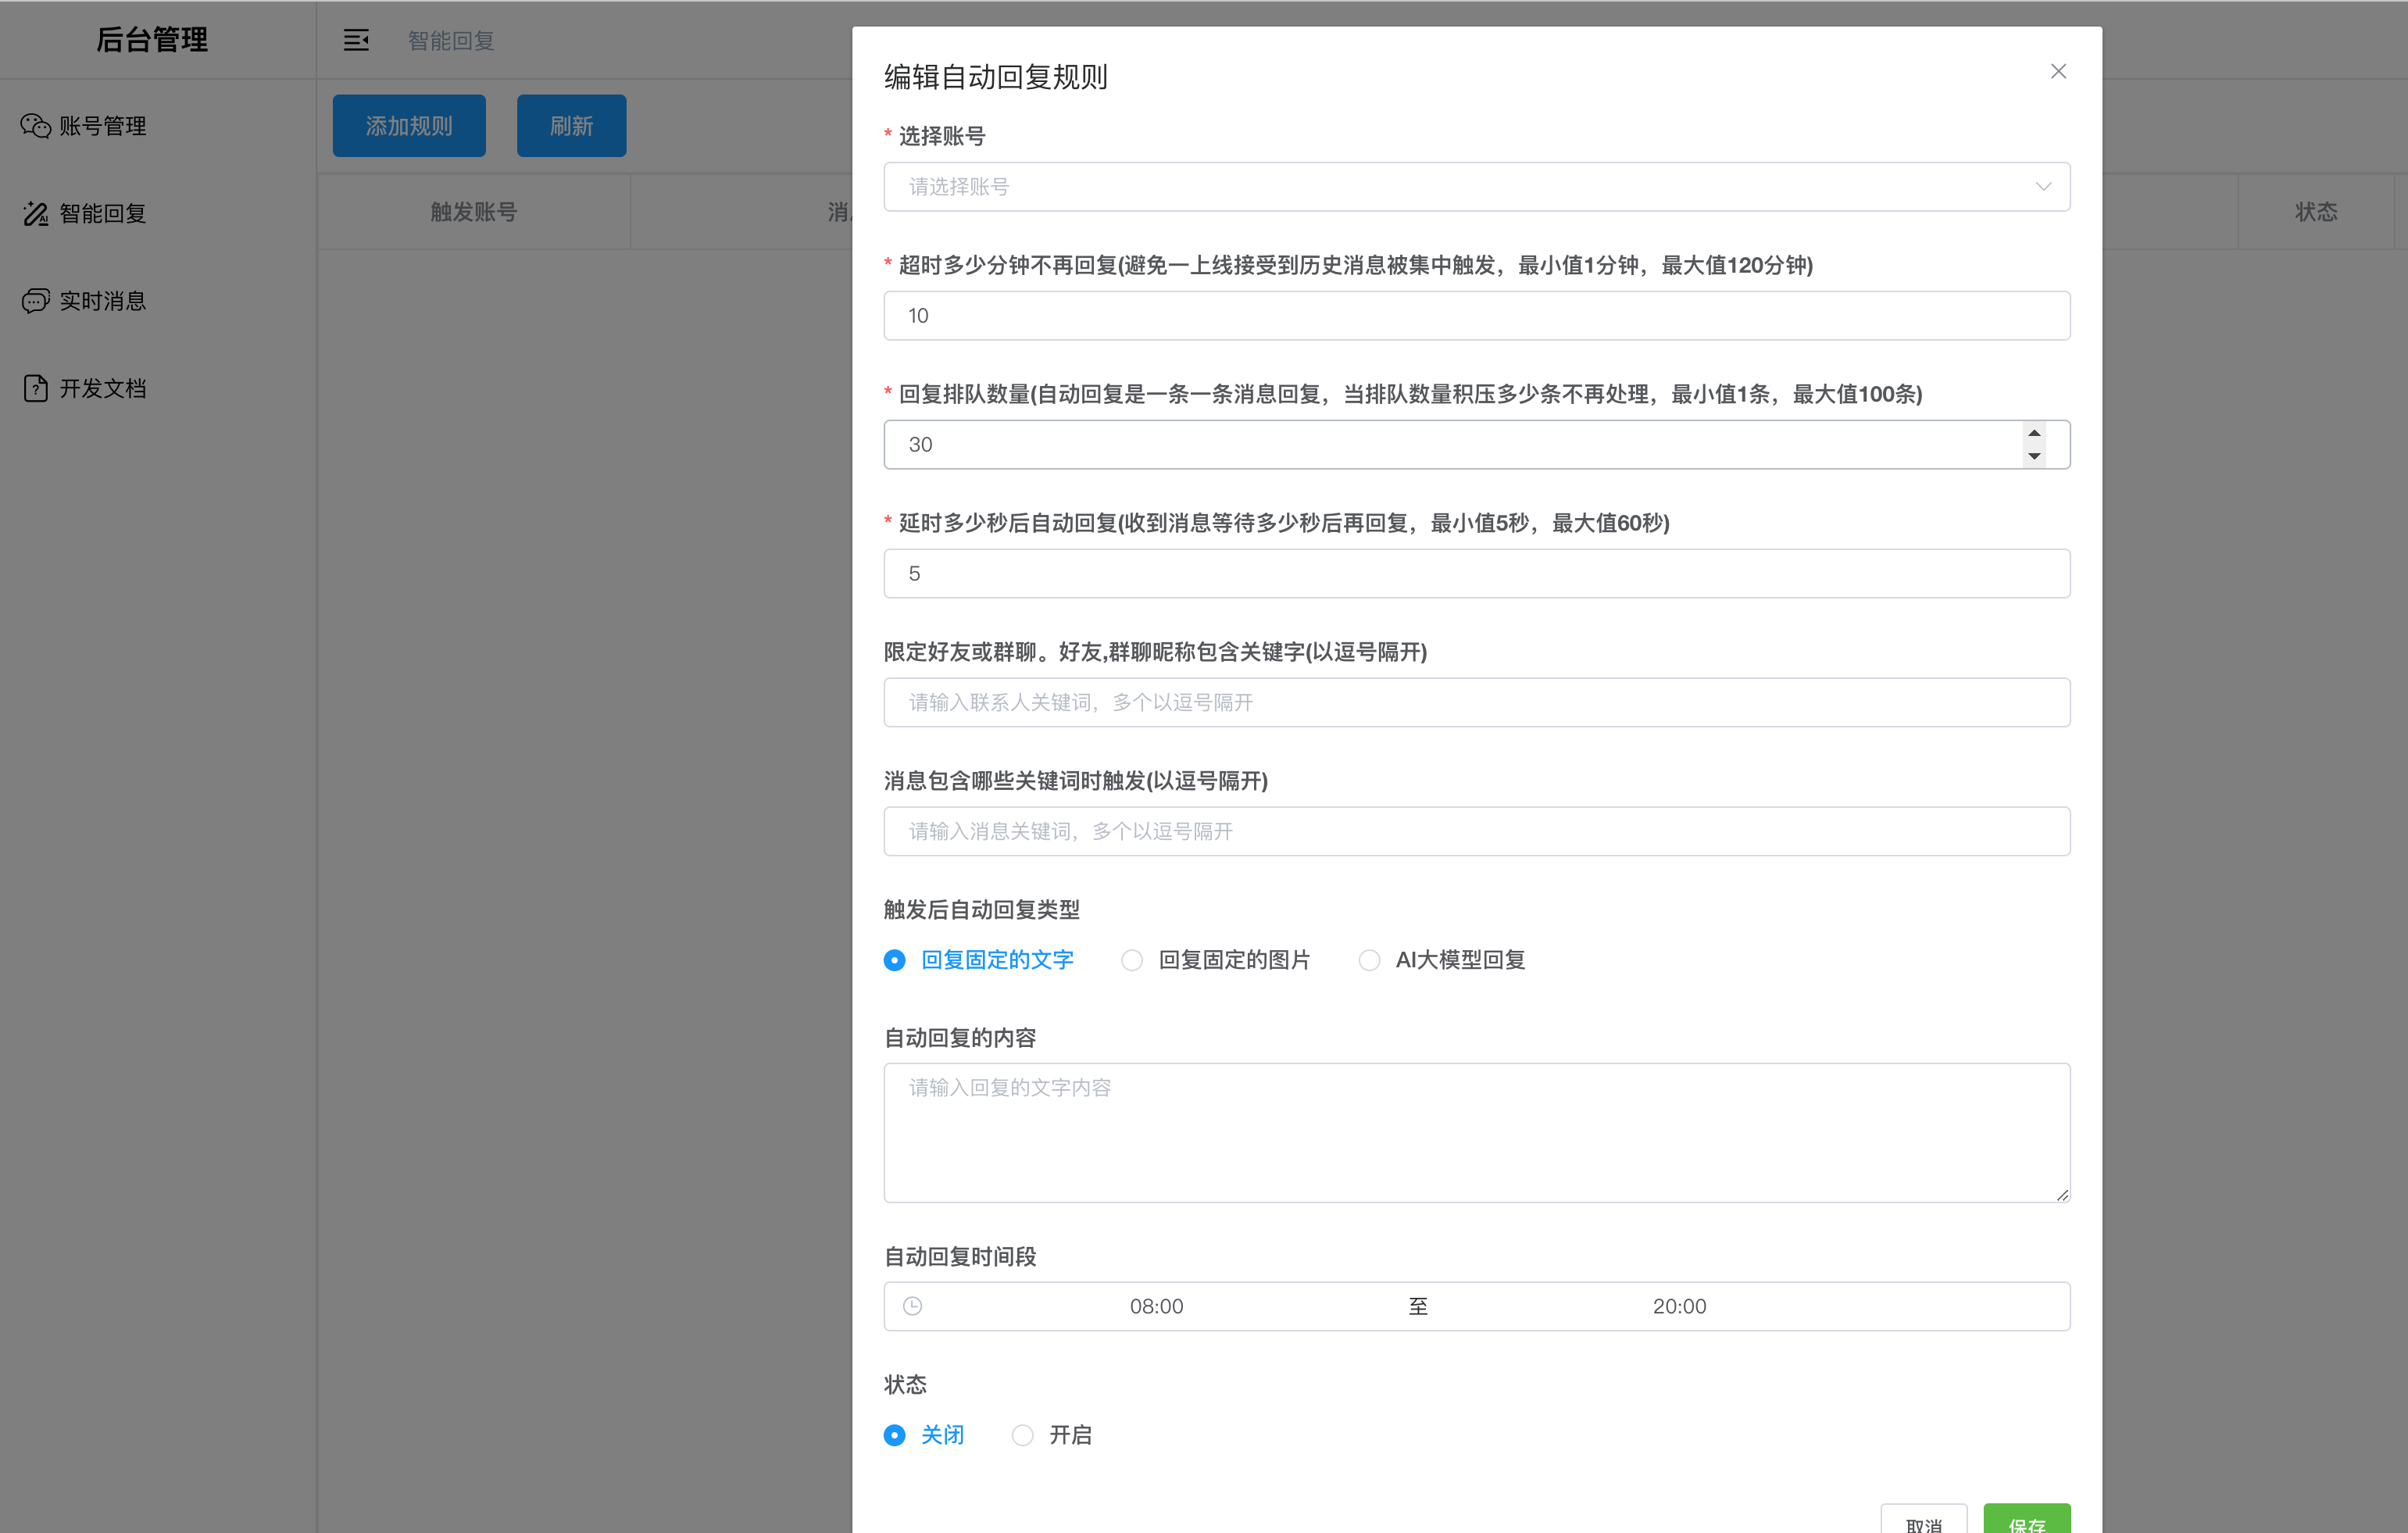Screen dimensions: 2408x1533
Task: Click the 账号管理 WeChat icon
Action: (36, 126)
